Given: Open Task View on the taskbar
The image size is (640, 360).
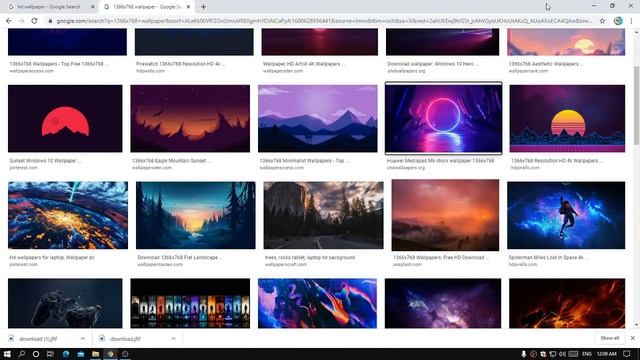Looking at the screenshot, I should (50, 354).
